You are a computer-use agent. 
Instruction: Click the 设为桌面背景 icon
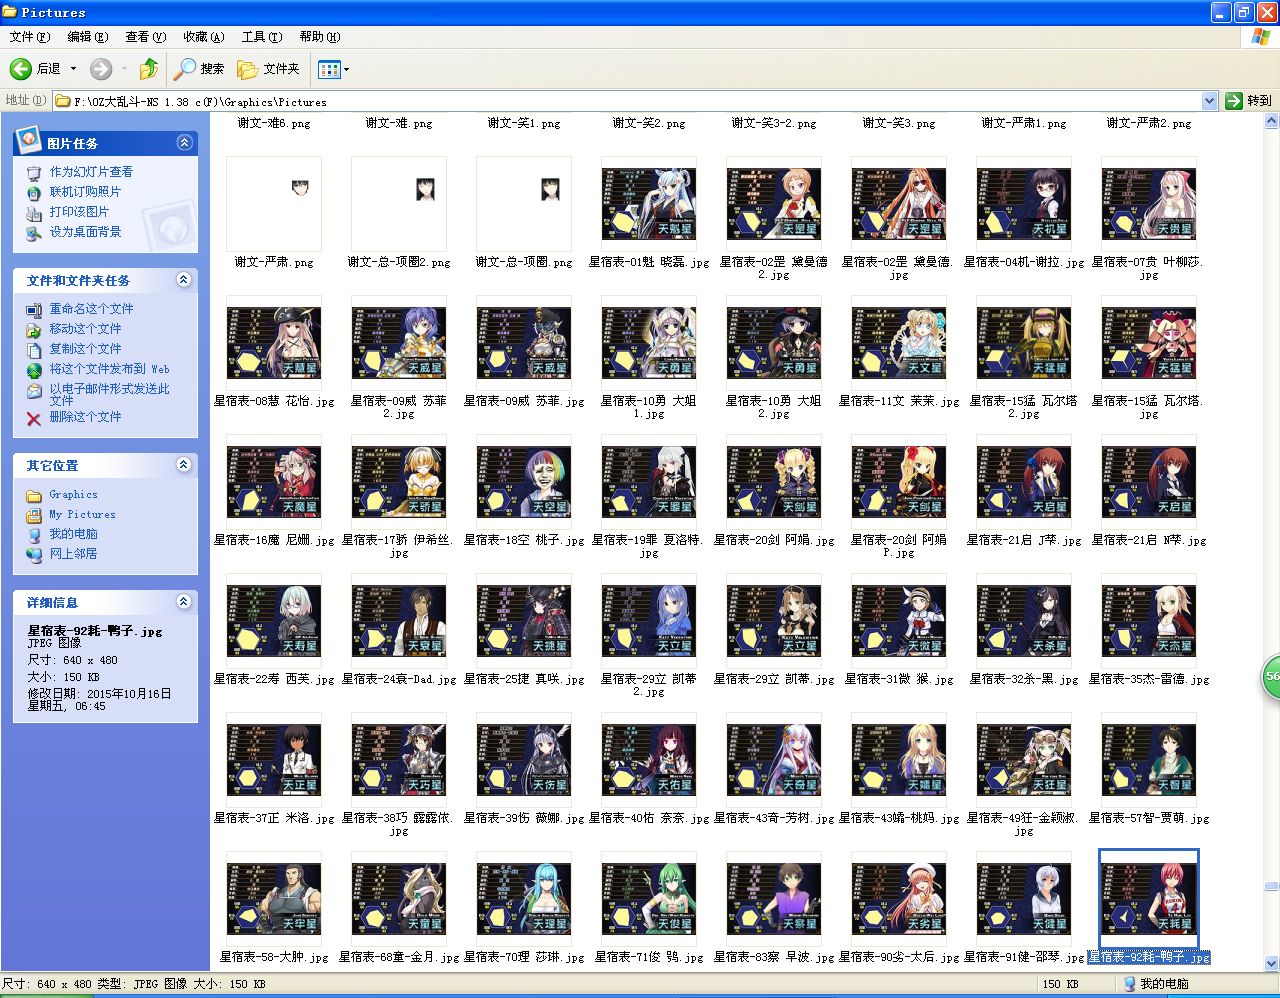click(34, 233)
